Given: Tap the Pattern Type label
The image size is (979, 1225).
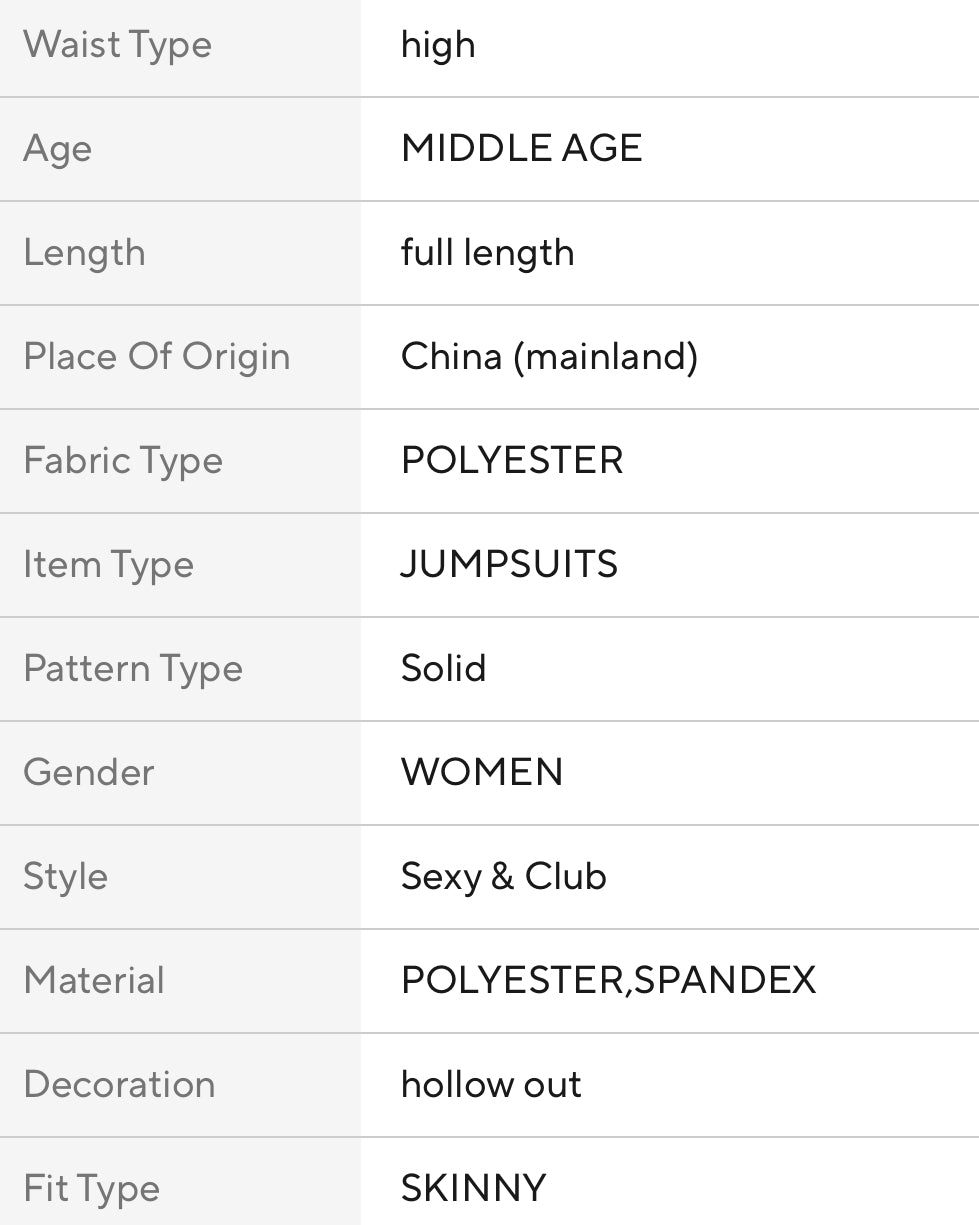Looking at the screenshot, I should [133, 669].
